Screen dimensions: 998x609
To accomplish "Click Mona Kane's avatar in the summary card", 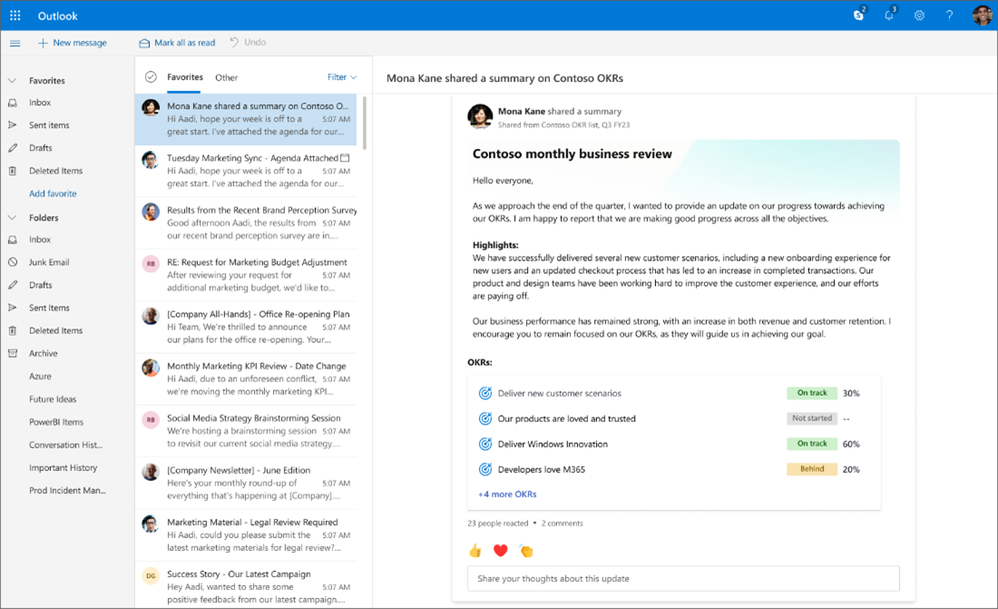I will pos(480,116).
